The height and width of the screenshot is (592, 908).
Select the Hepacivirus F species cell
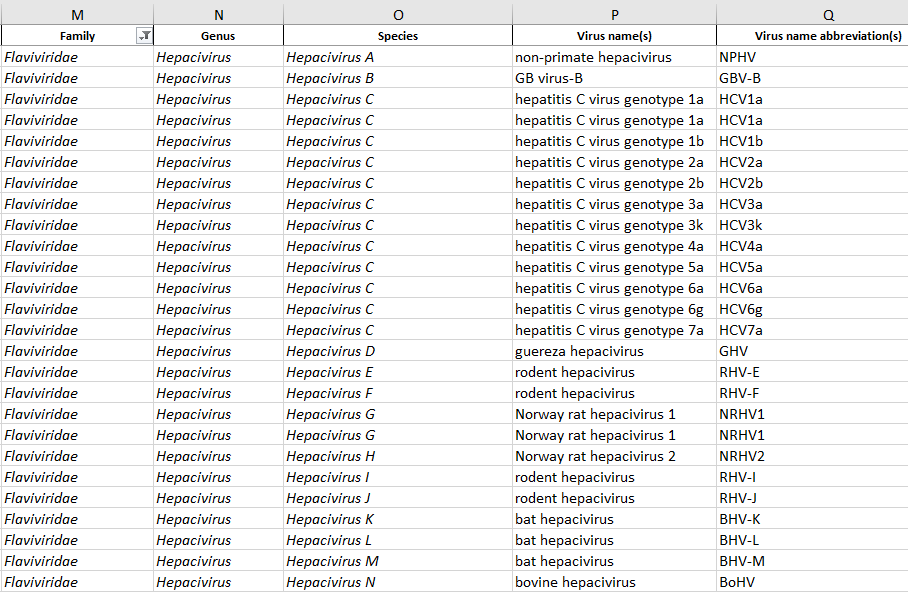pos(398,393)
